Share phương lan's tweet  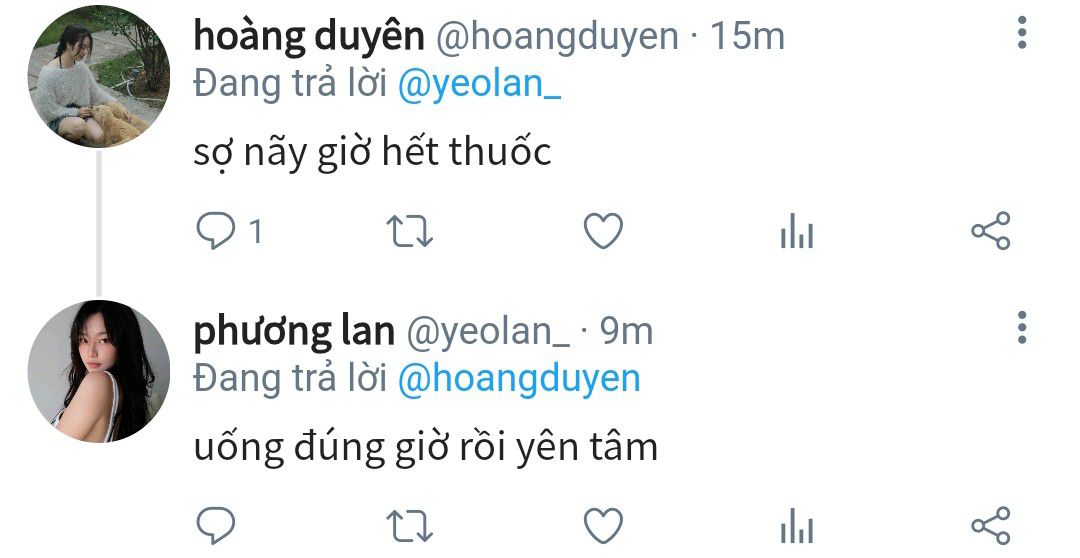tap(991, 526)
